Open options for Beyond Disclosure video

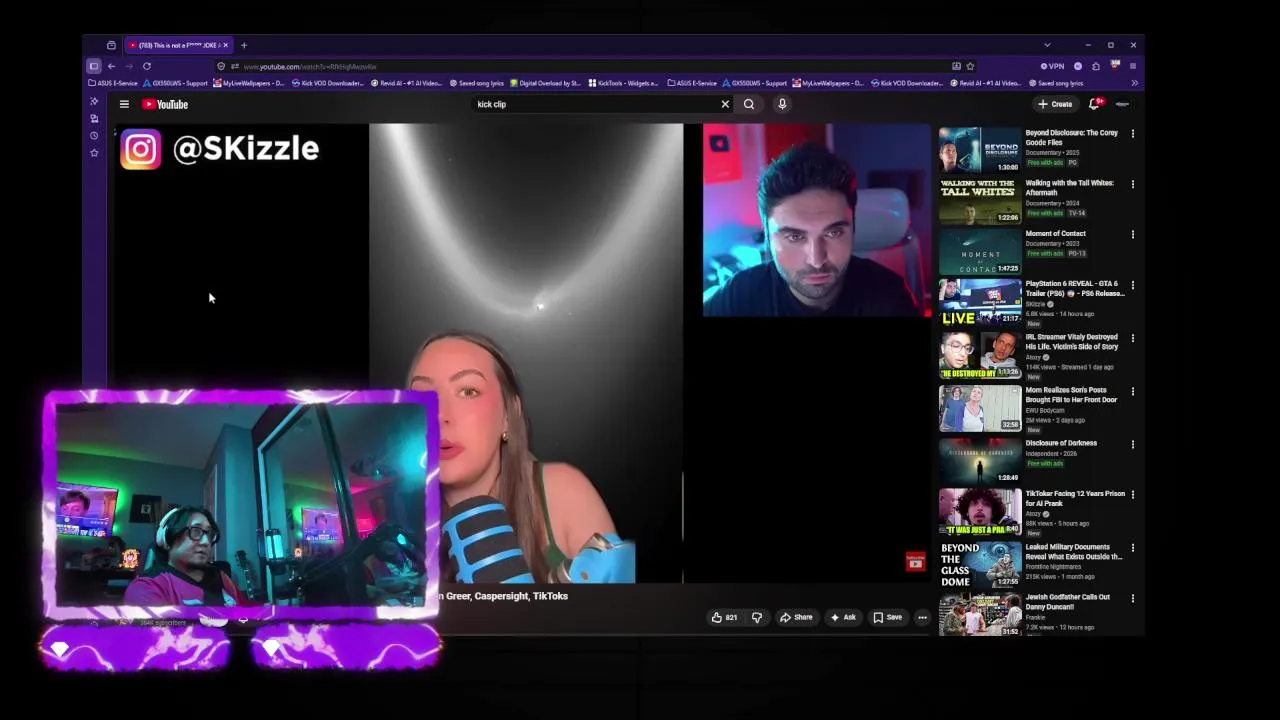pyautogui.click(x=1133, y=134)
